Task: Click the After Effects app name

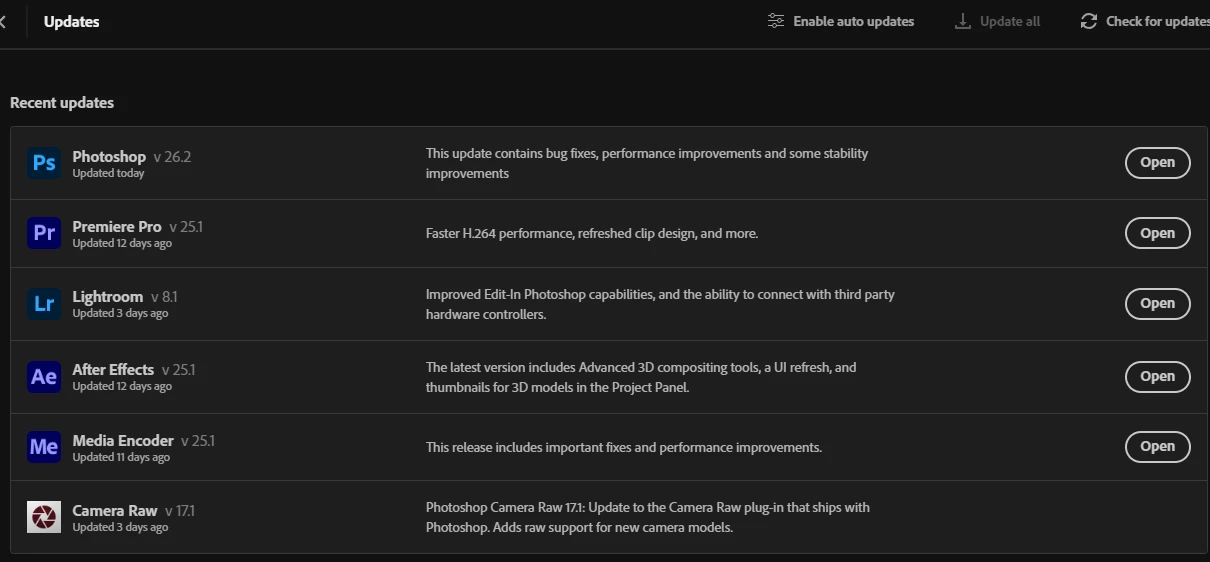Action: pyautogui.click(x=113, y=370)
